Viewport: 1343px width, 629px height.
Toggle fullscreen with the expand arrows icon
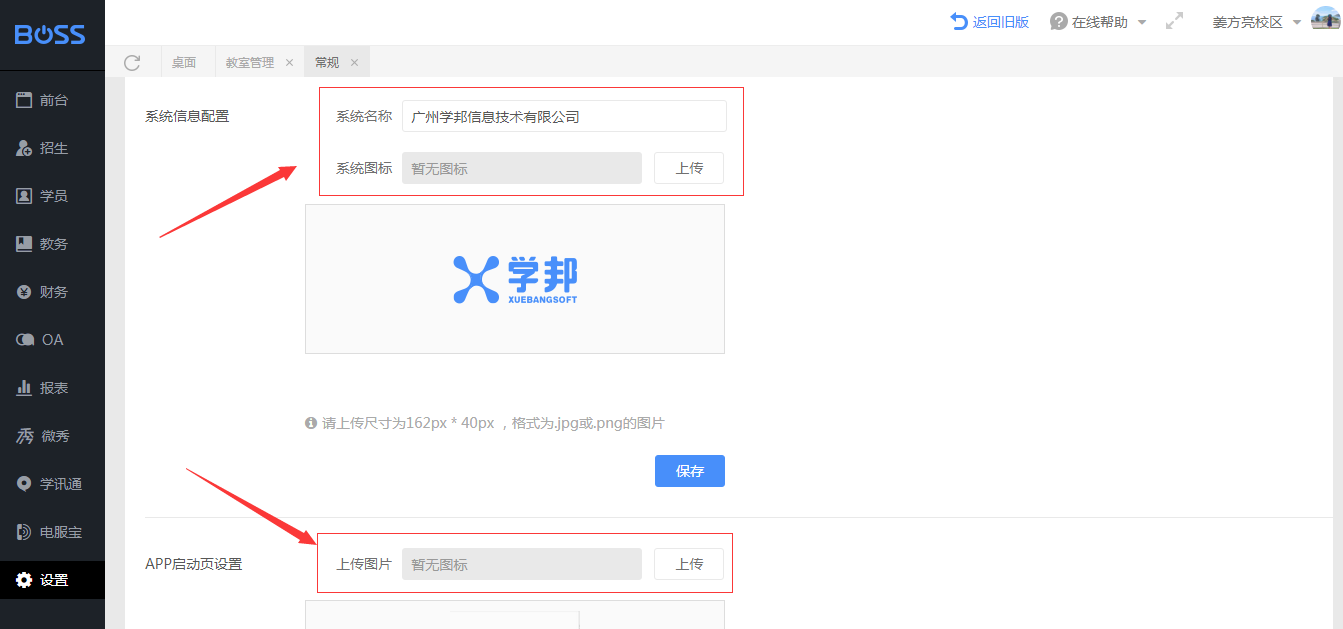1175,21
